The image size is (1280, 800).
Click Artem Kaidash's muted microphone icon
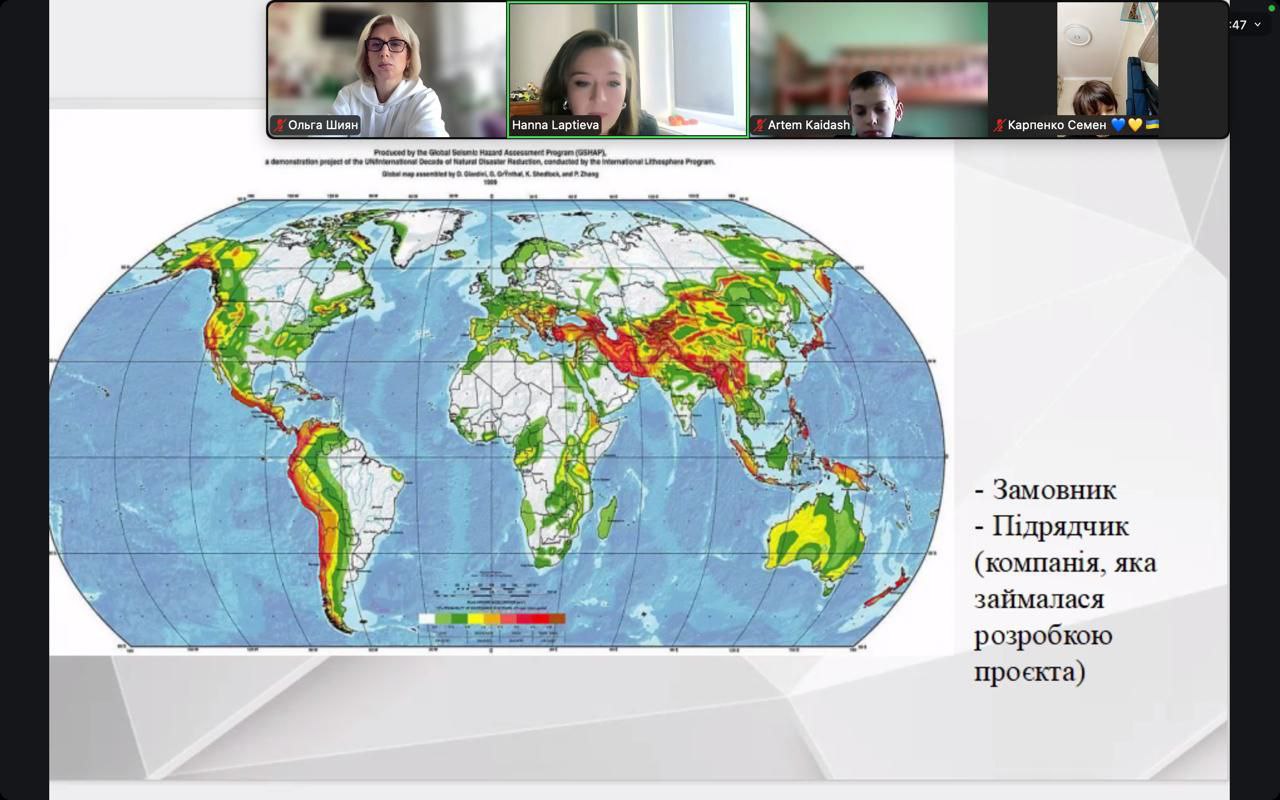click(x=760, y=126)
